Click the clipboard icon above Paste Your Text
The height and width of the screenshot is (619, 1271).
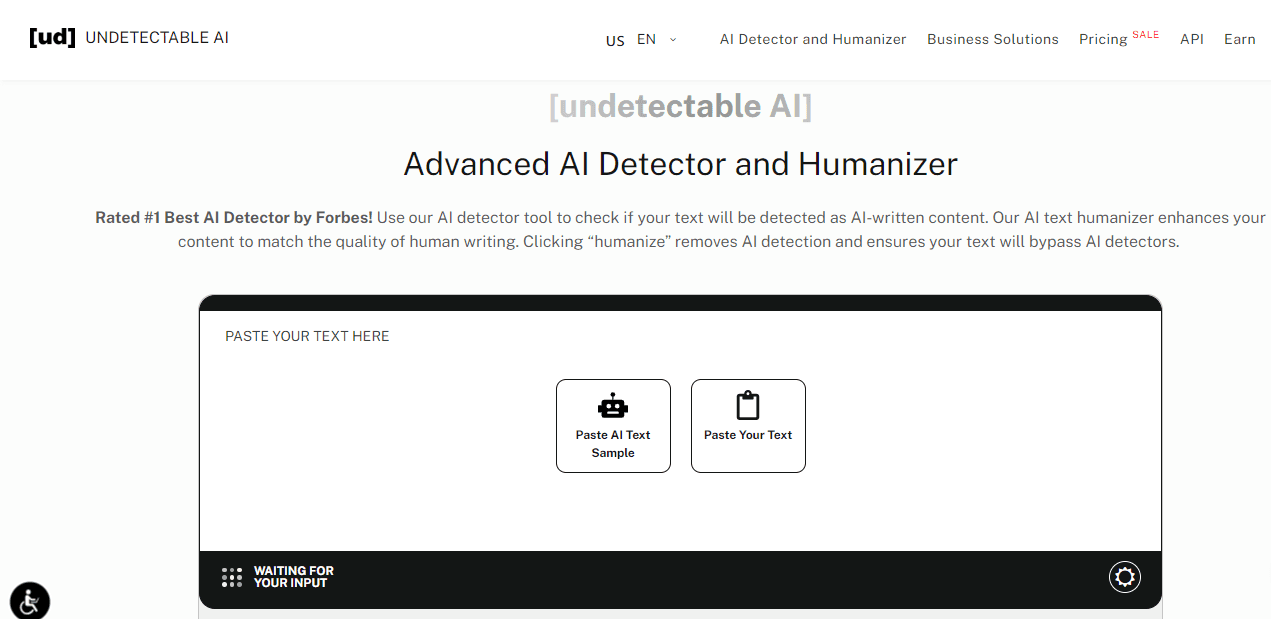coord(748,404)
